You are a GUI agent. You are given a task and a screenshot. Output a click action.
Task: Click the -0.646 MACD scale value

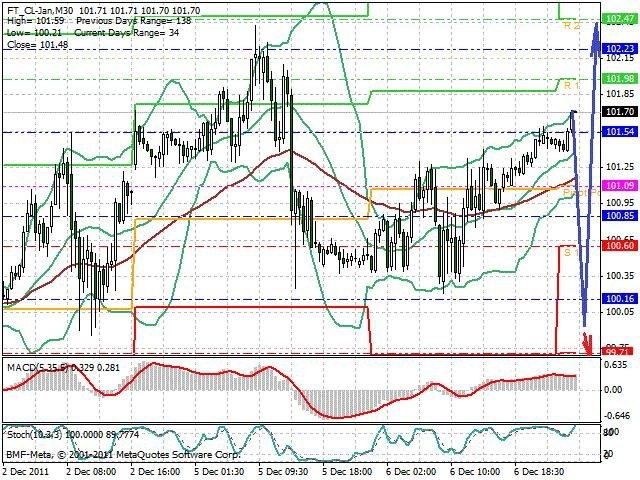click(x=617, y=416)
